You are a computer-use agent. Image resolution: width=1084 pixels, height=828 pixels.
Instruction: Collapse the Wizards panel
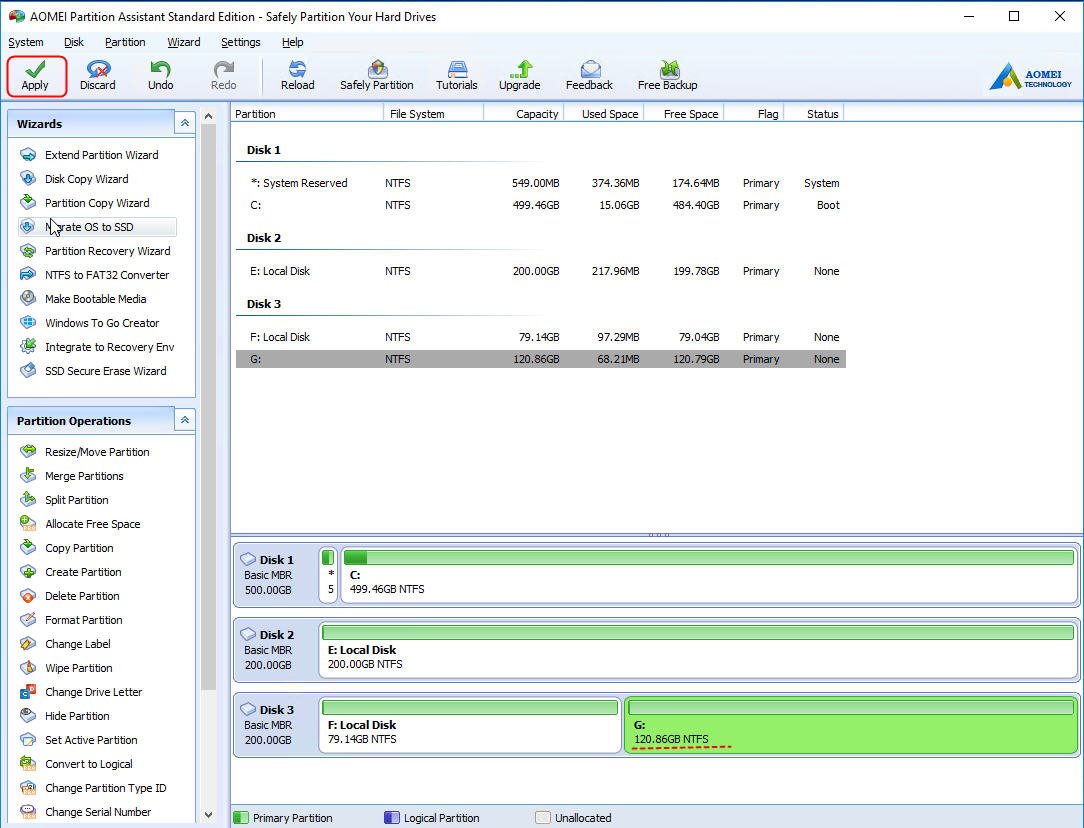[184, 123]
